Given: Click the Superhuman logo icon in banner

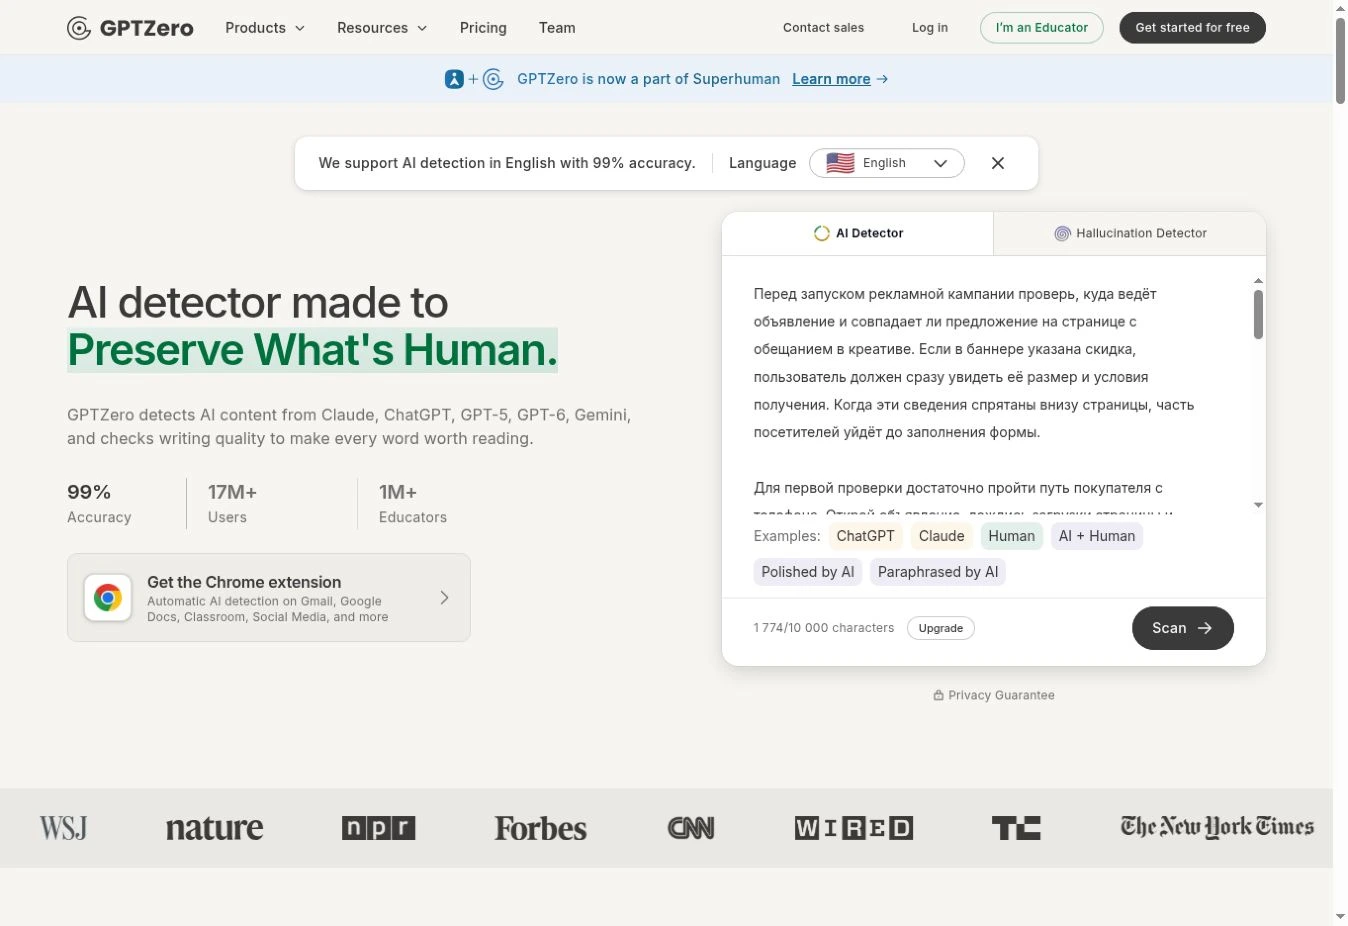Looking at the screenshot, I should (454, 79).
